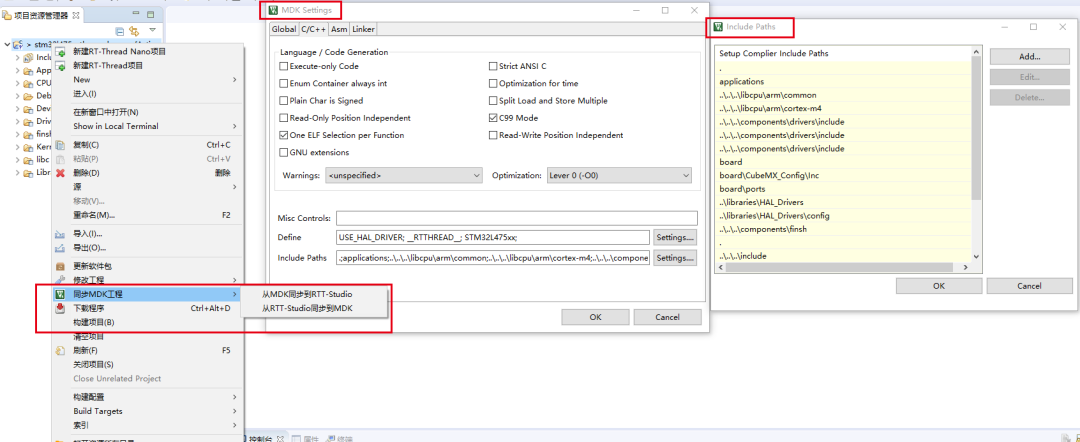The height and width of the screenshot is (442, 1080).
Task: Toggle Enum Container always int checkbox
Action: click(x=283, y=83)
